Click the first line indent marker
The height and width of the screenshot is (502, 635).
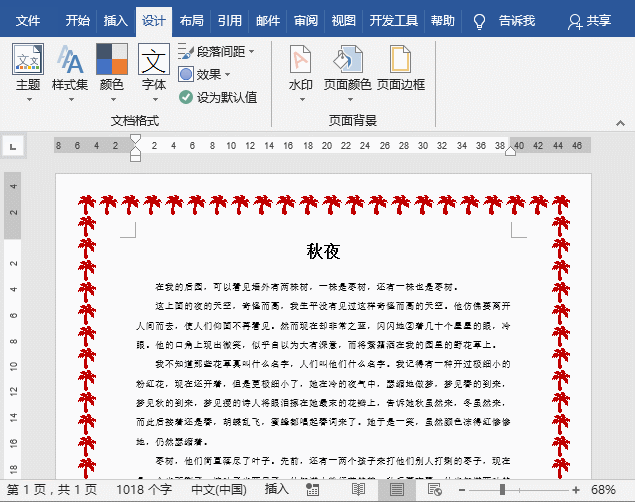(136, 139)
